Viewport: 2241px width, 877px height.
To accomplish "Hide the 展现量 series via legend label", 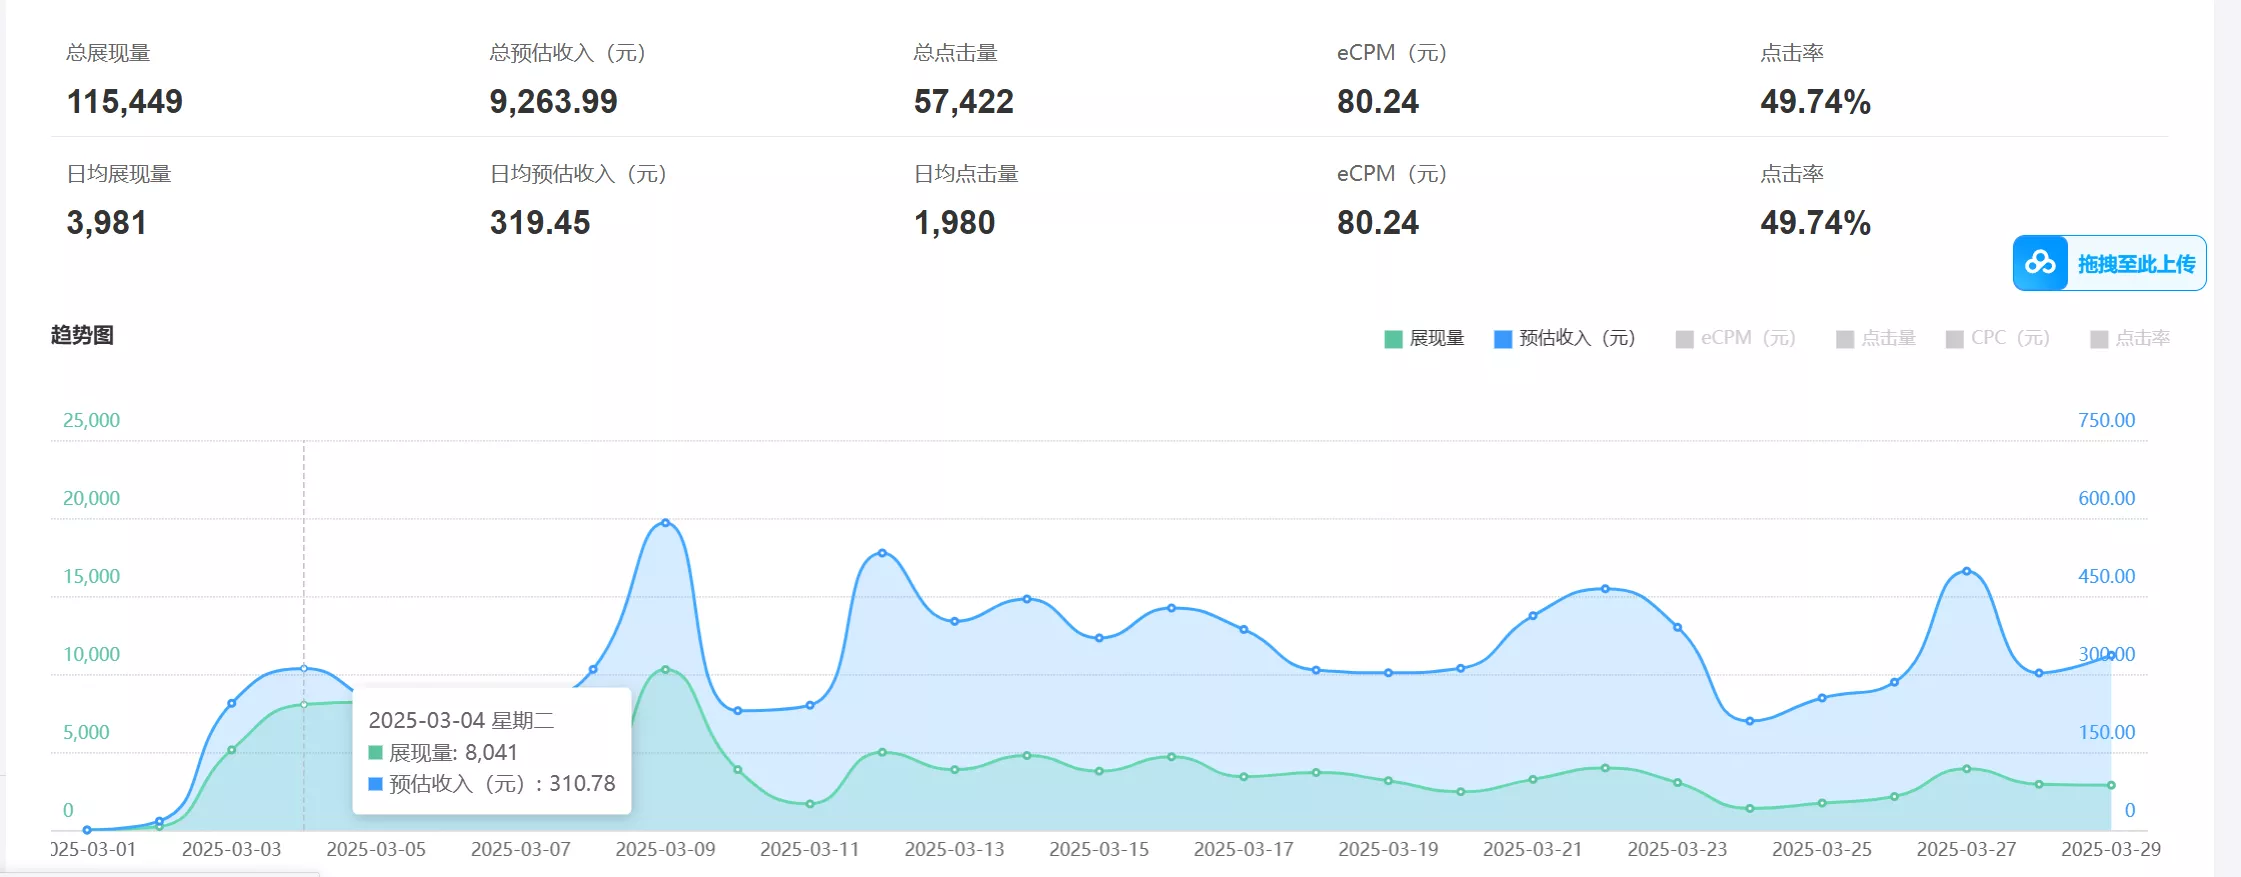I will pos(1436,339).
